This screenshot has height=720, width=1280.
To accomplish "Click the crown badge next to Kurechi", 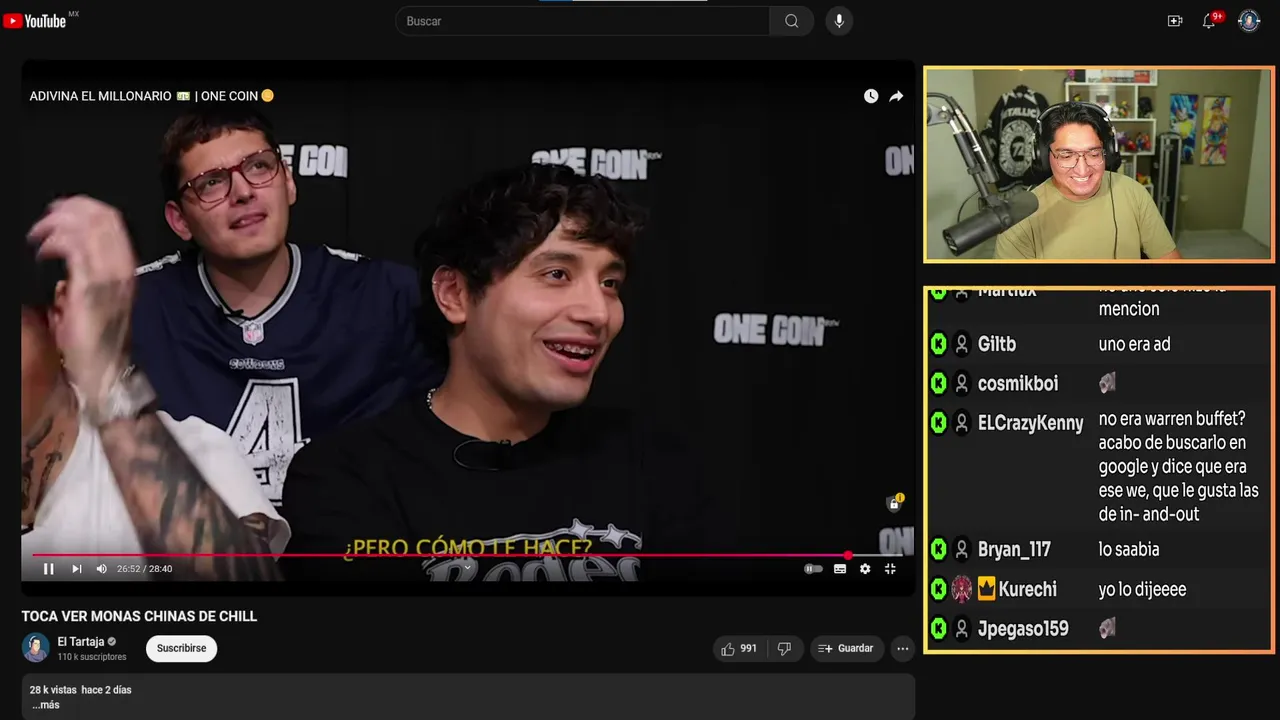I will click(986, 589).
